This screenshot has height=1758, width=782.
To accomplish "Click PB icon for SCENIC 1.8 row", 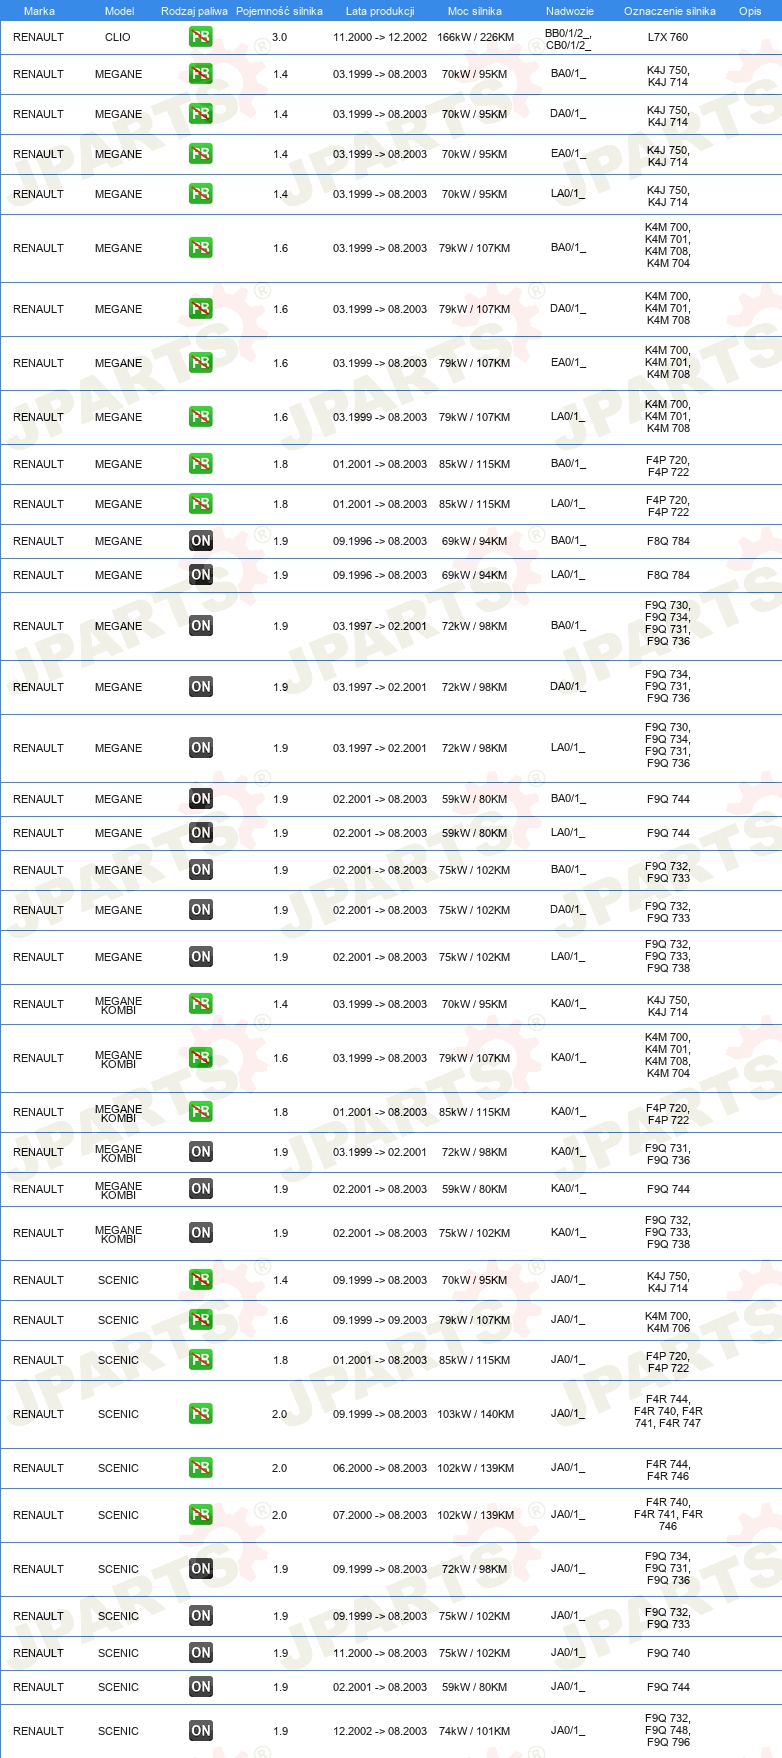I will point(201,1360).
